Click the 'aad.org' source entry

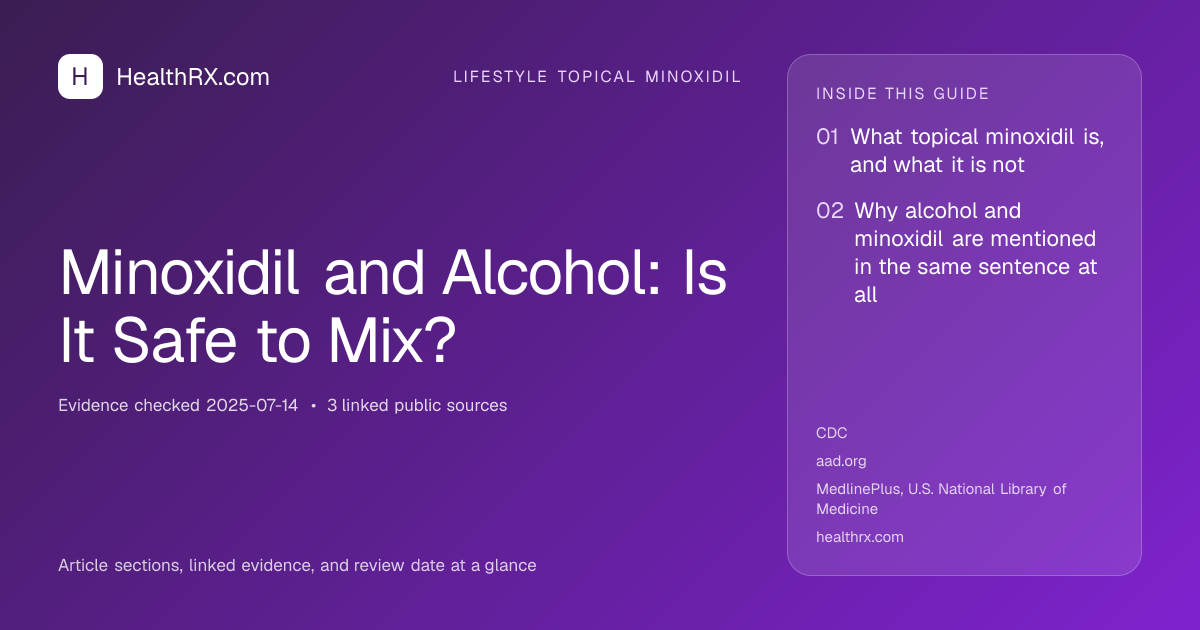[x=841, y=461]
